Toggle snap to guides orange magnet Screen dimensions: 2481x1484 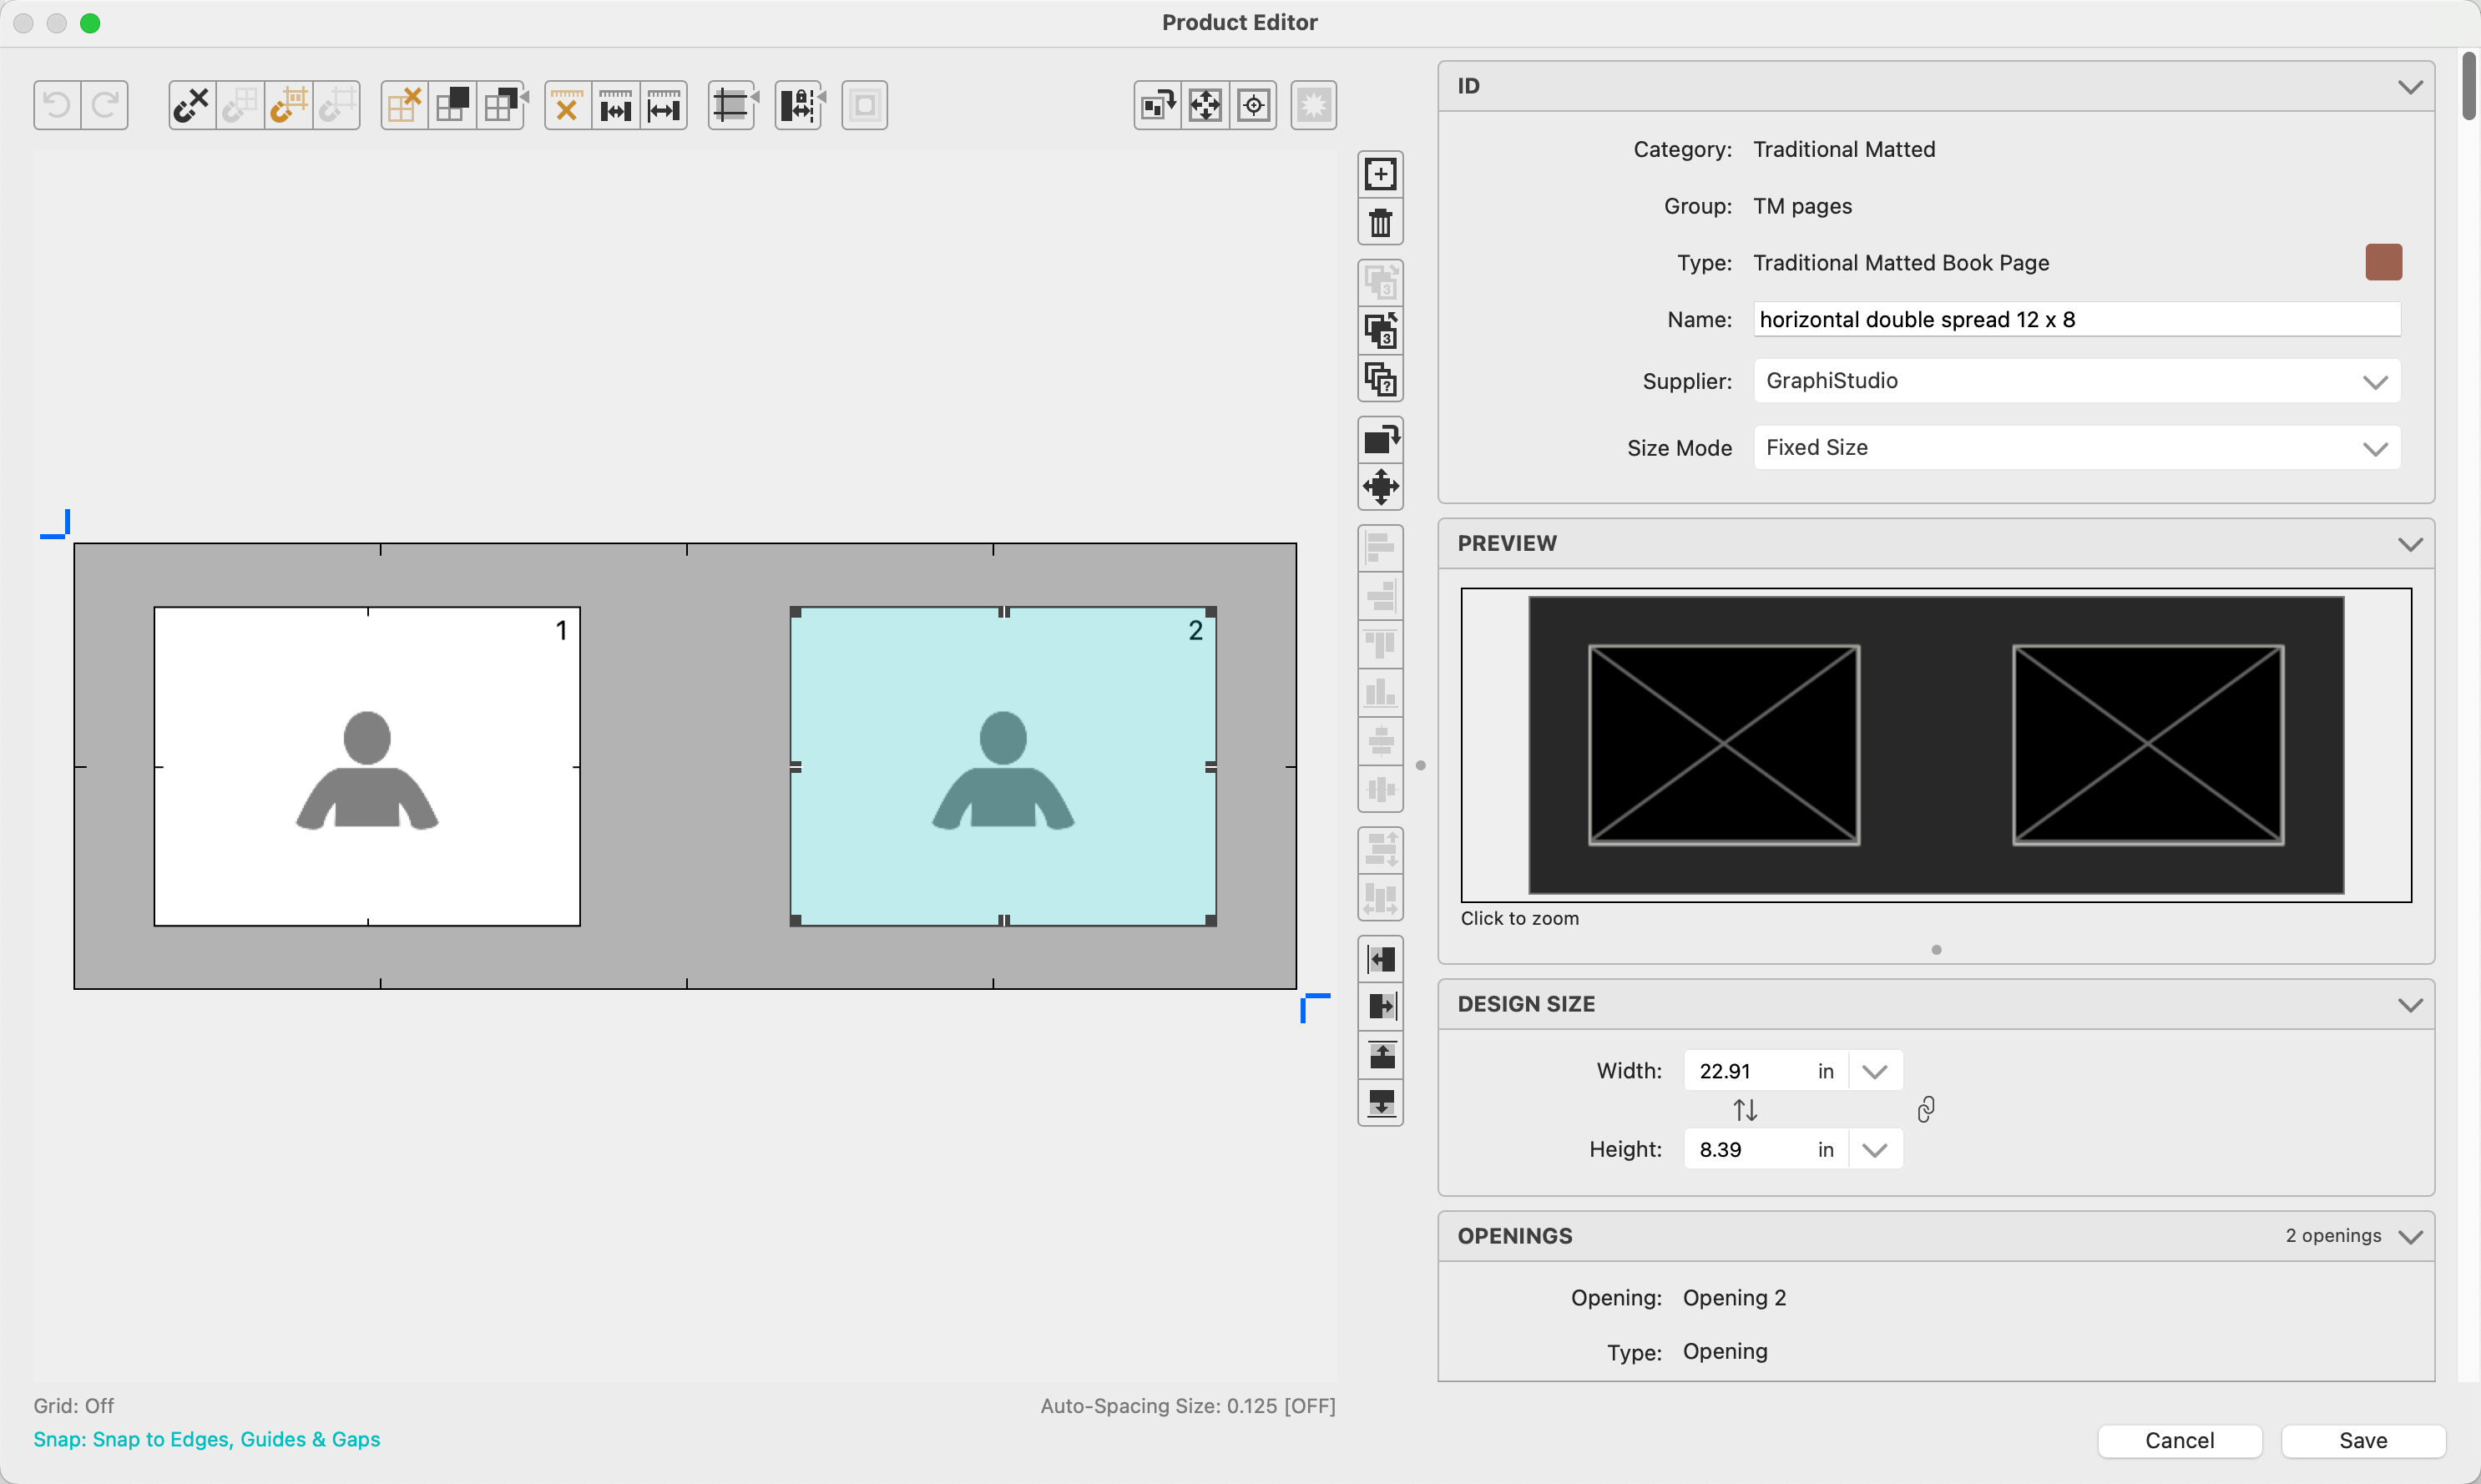[x=289, y=105]
